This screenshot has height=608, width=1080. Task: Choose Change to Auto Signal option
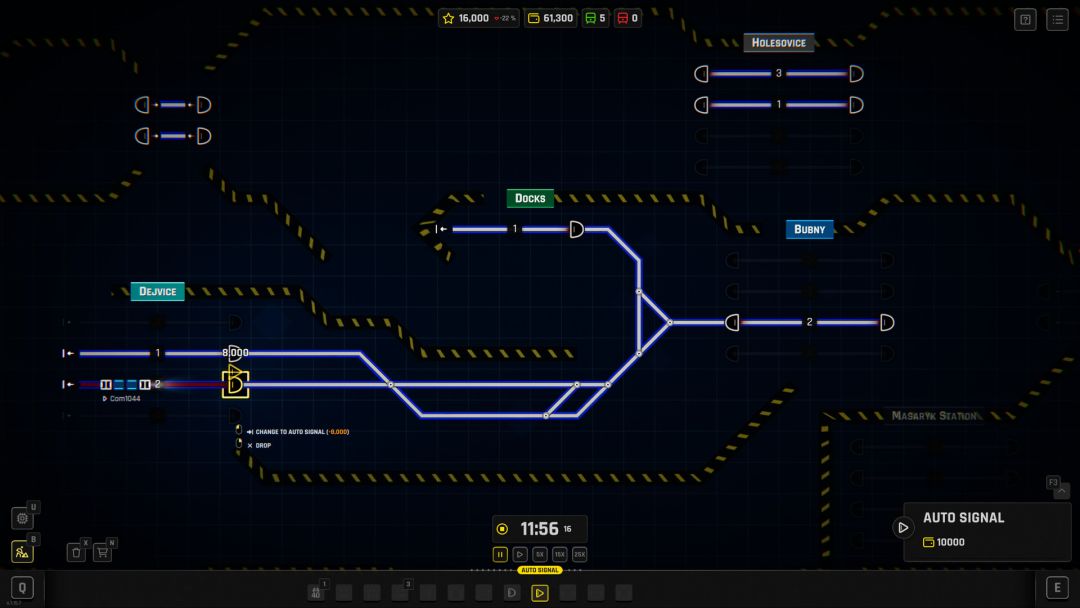point(301,432)
